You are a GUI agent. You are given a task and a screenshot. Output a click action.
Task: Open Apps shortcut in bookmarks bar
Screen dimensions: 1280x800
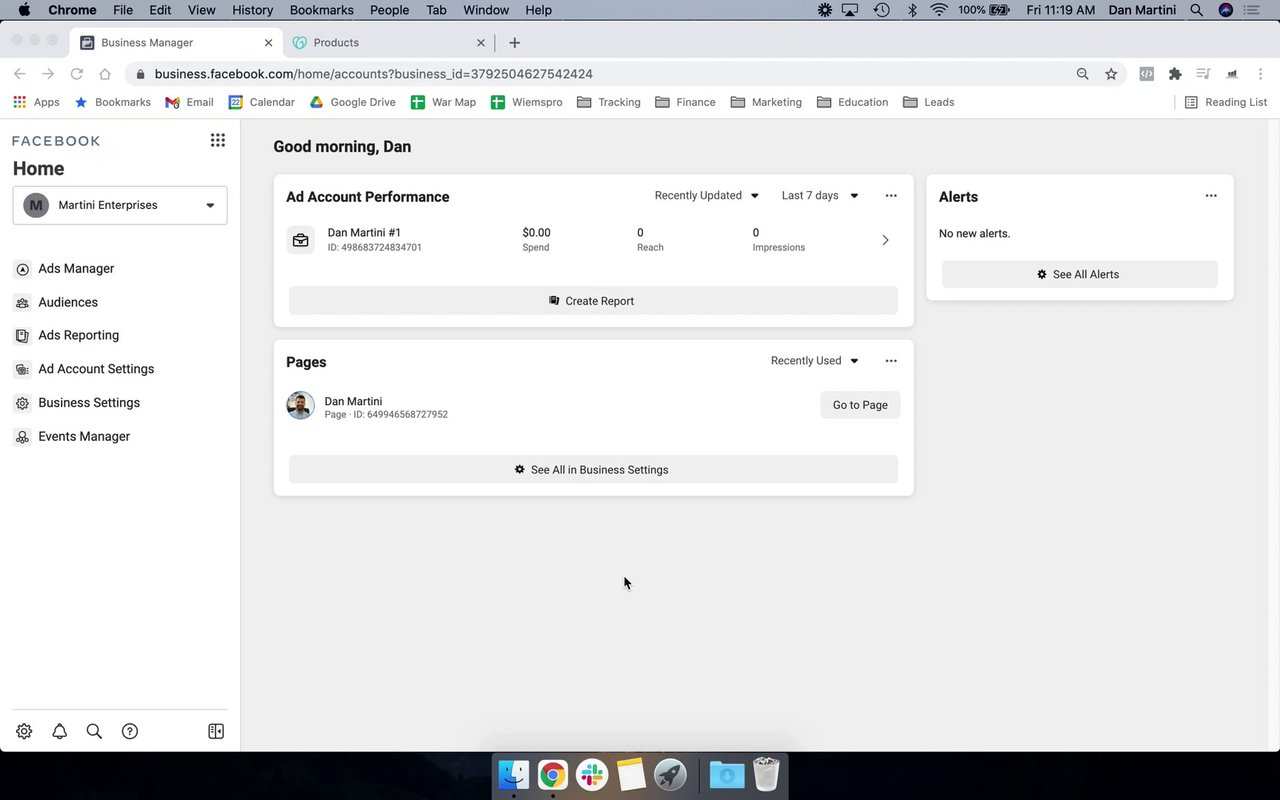[36, 102]
